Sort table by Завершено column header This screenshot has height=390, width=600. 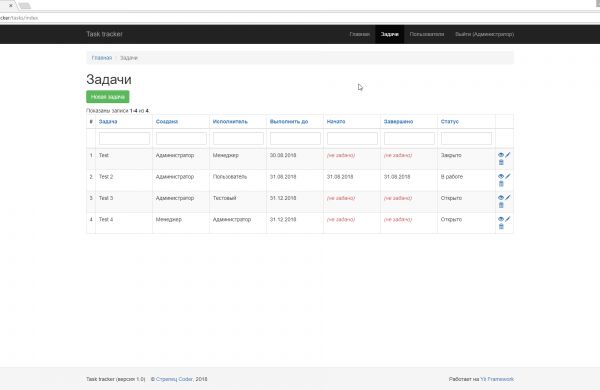(398, 122)
